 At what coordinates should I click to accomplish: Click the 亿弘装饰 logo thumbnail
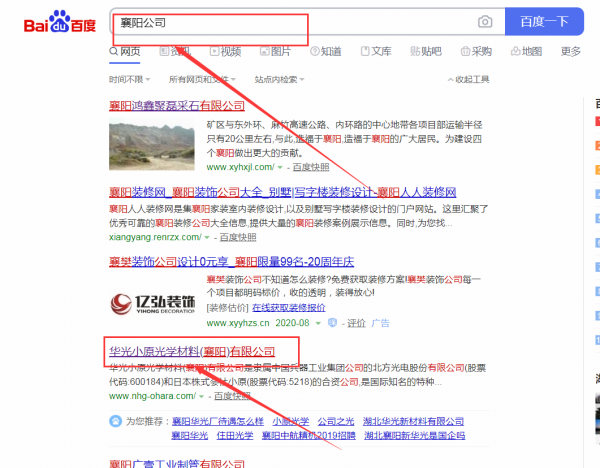[x=152, y=304]
